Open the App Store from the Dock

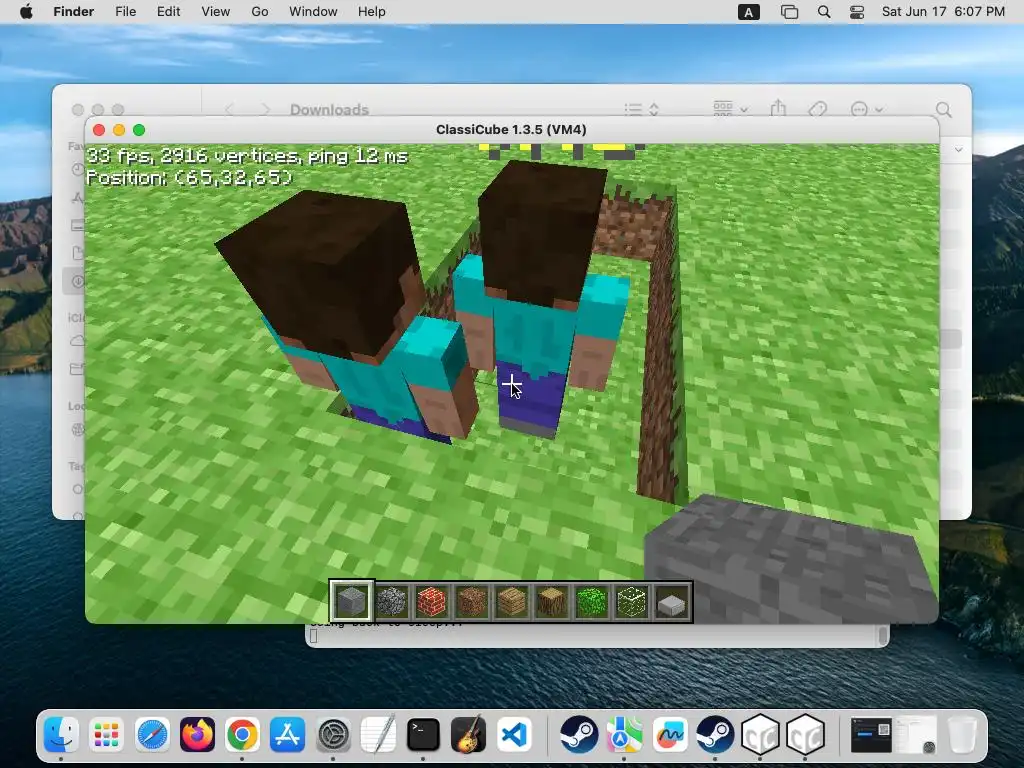point(287,735)
